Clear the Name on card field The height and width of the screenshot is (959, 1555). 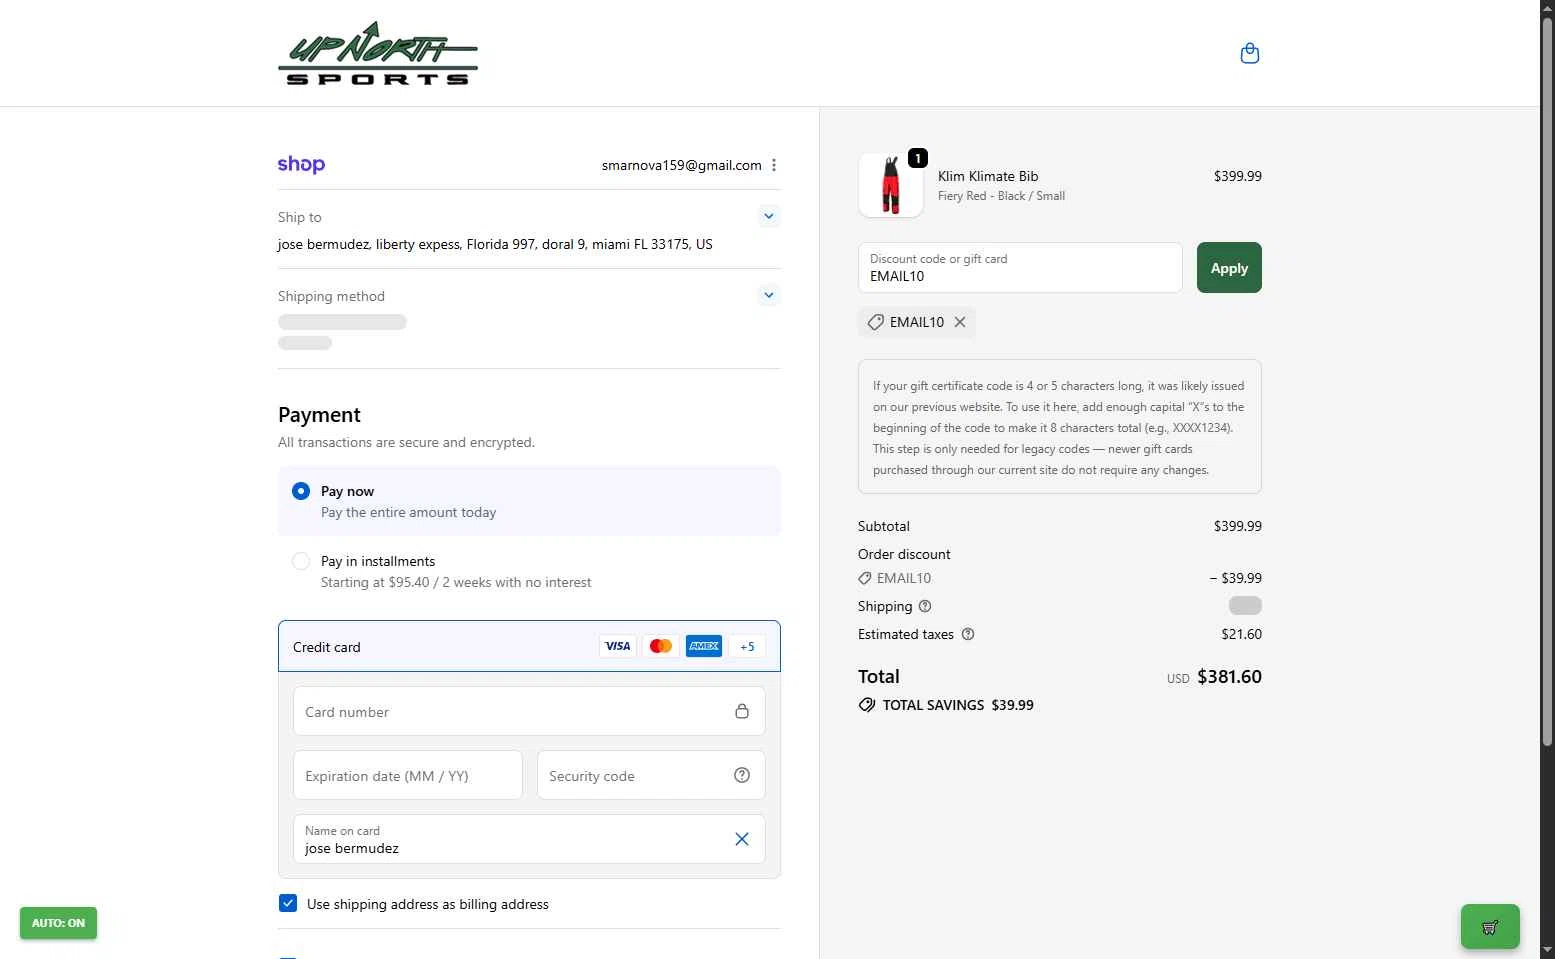point(742,839)
